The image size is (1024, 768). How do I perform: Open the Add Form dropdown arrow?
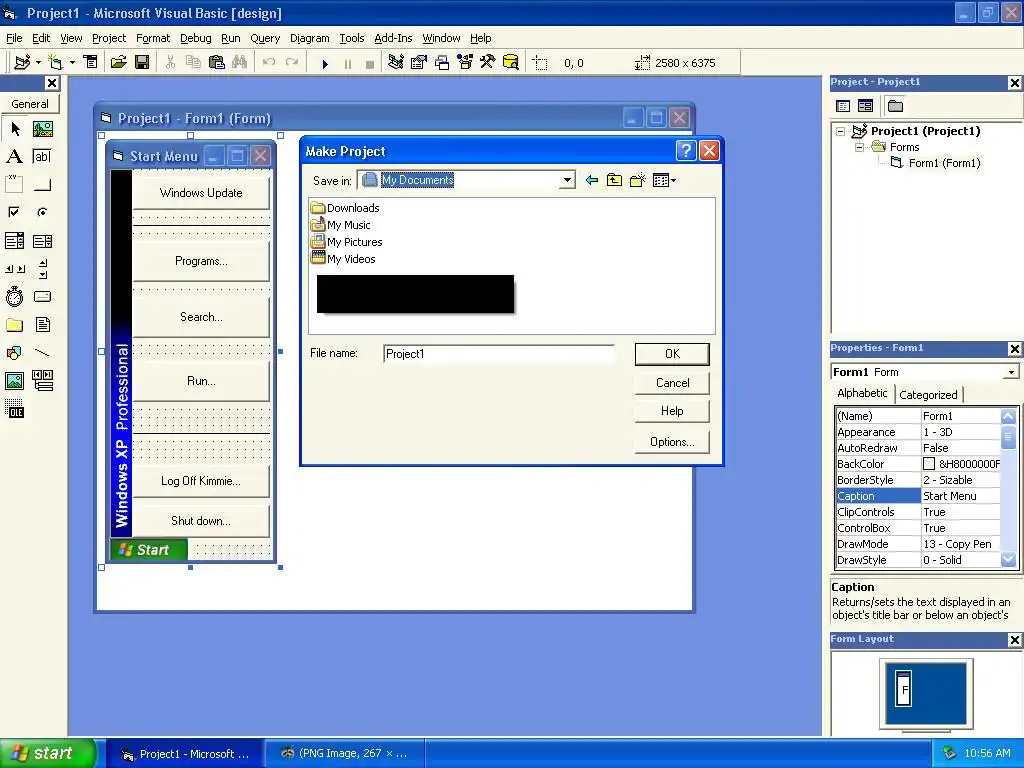click(72, 63)
